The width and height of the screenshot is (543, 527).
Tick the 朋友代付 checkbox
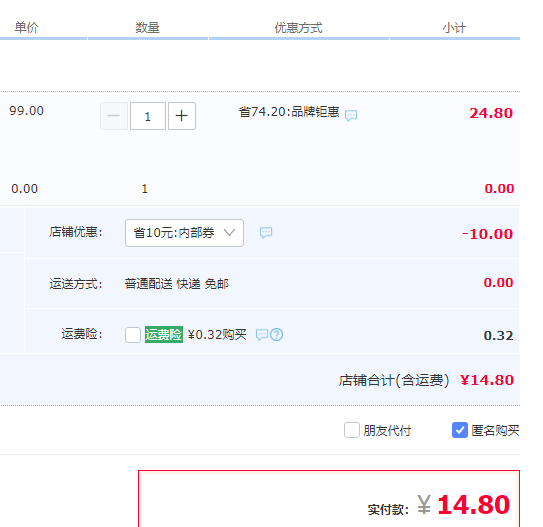point(352,430)
